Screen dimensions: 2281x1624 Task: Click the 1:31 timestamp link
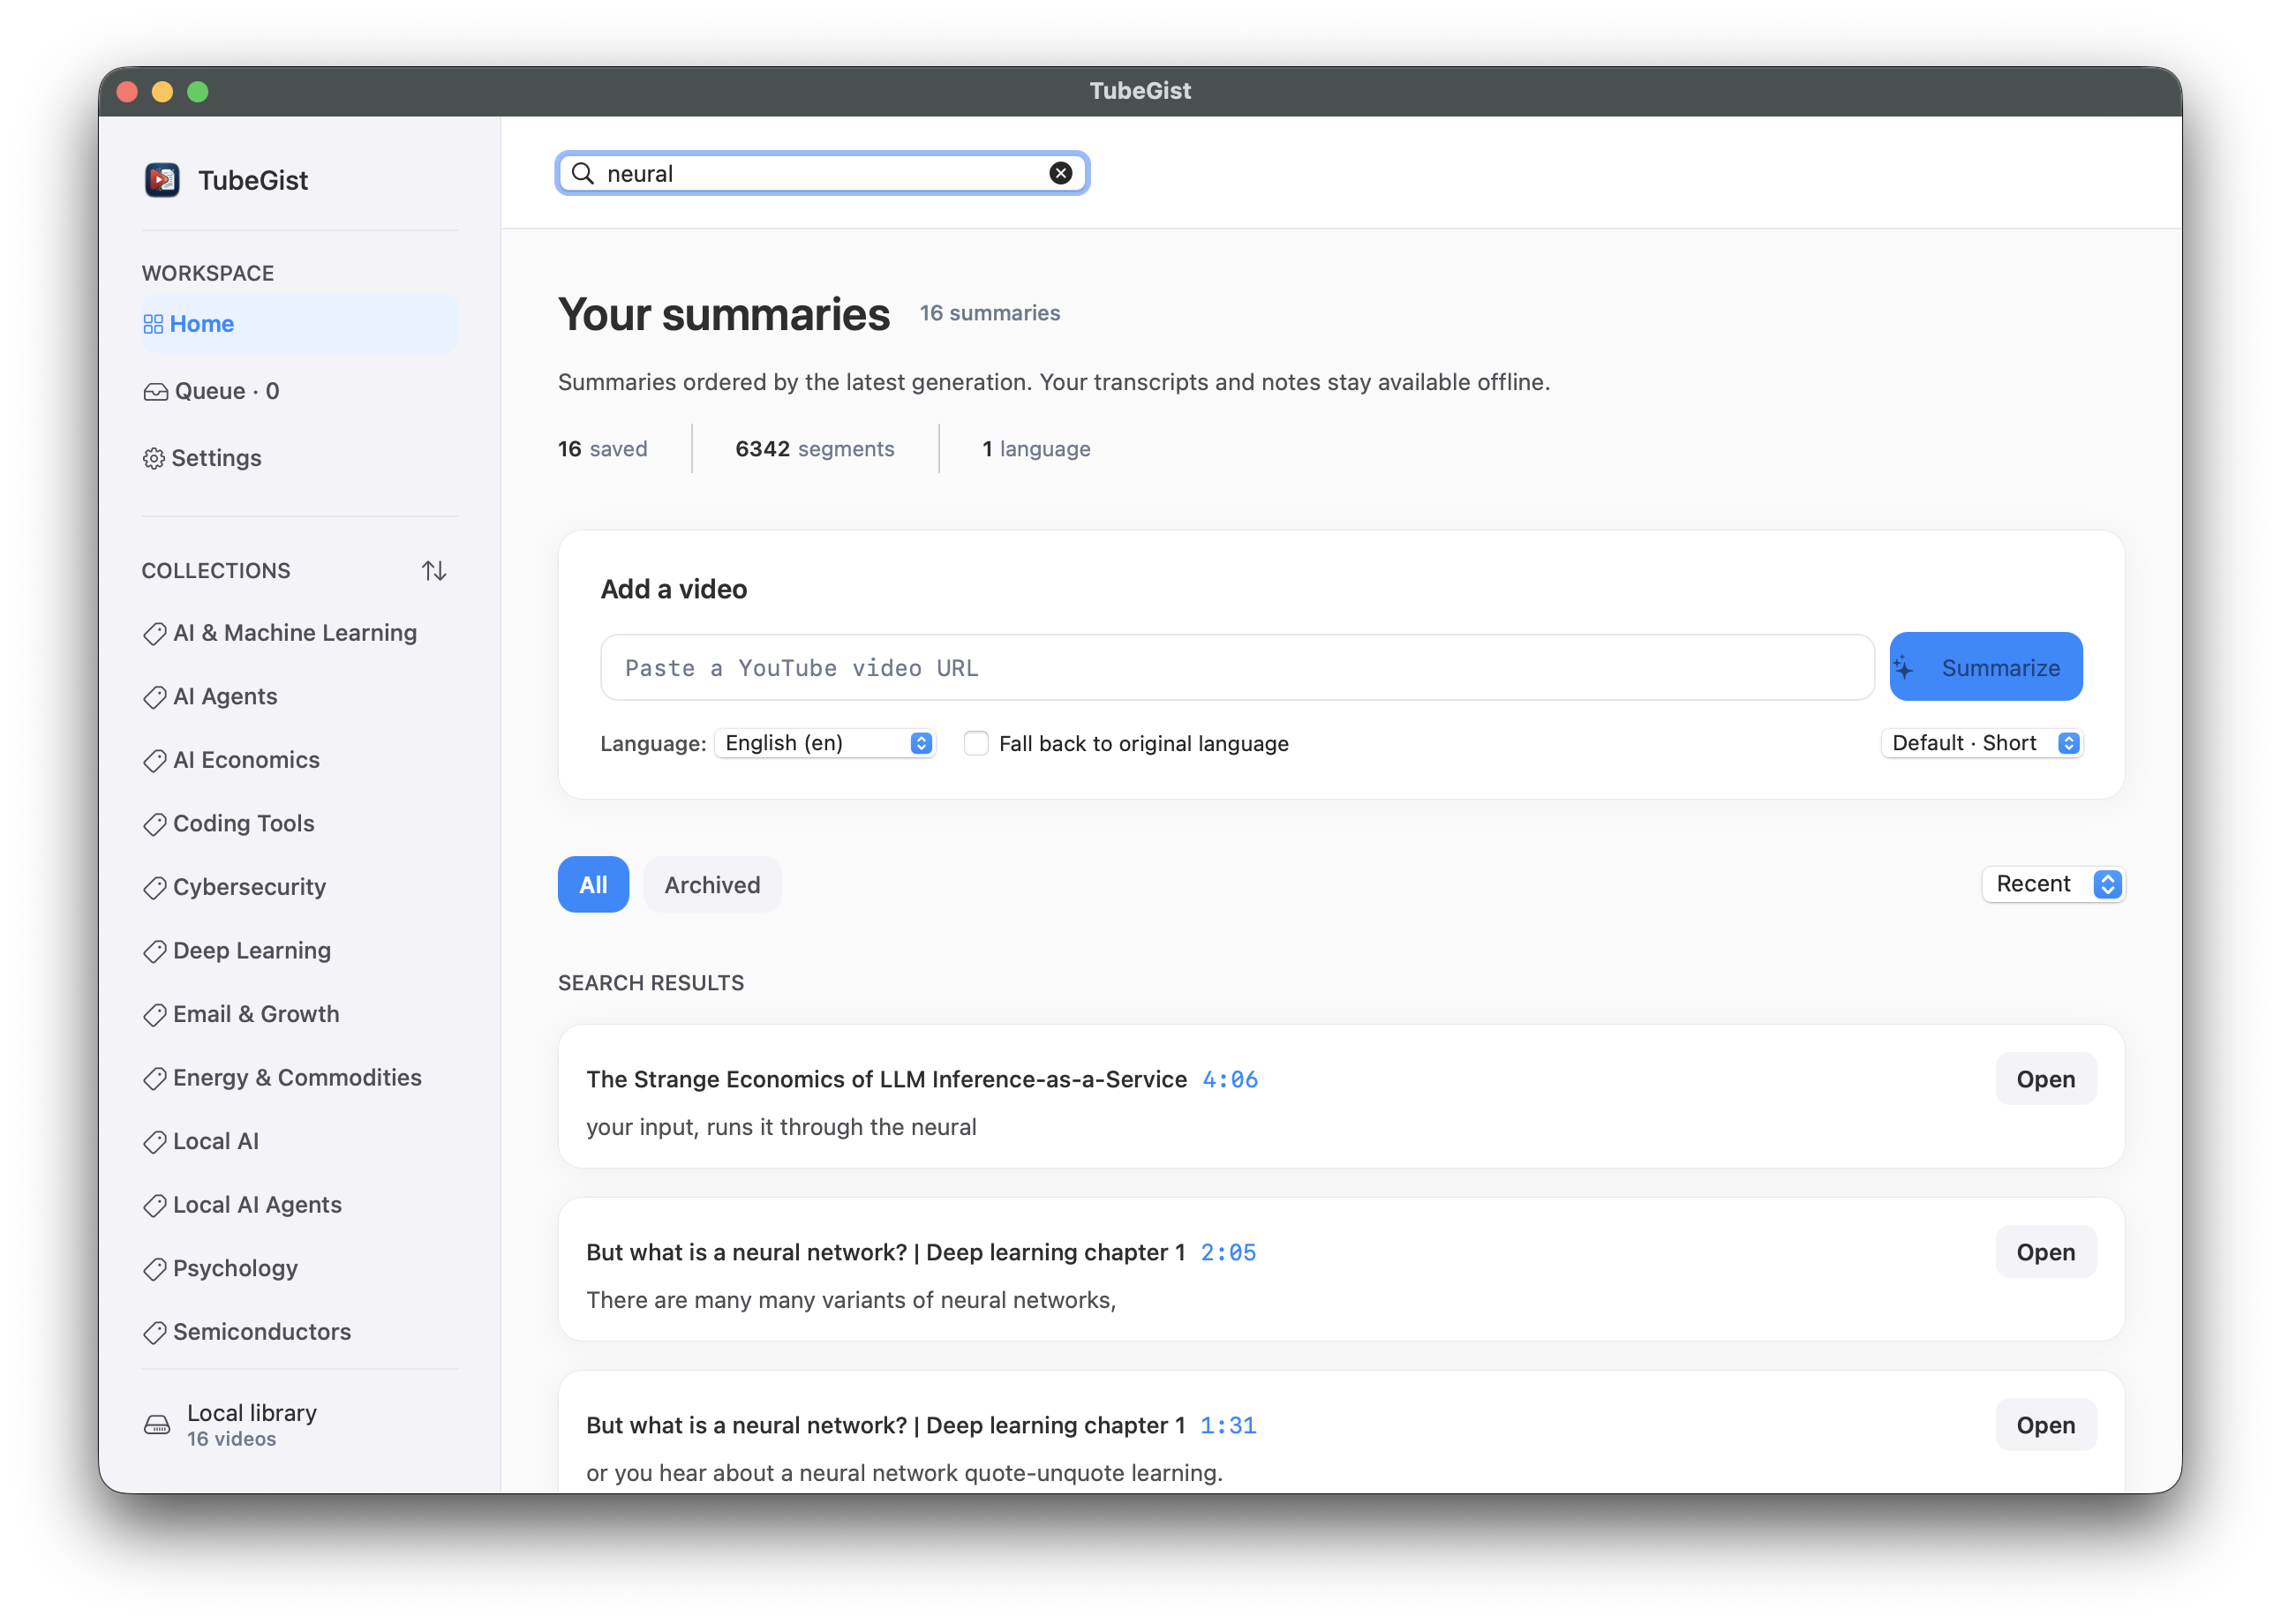[x=1228, y=1425]
